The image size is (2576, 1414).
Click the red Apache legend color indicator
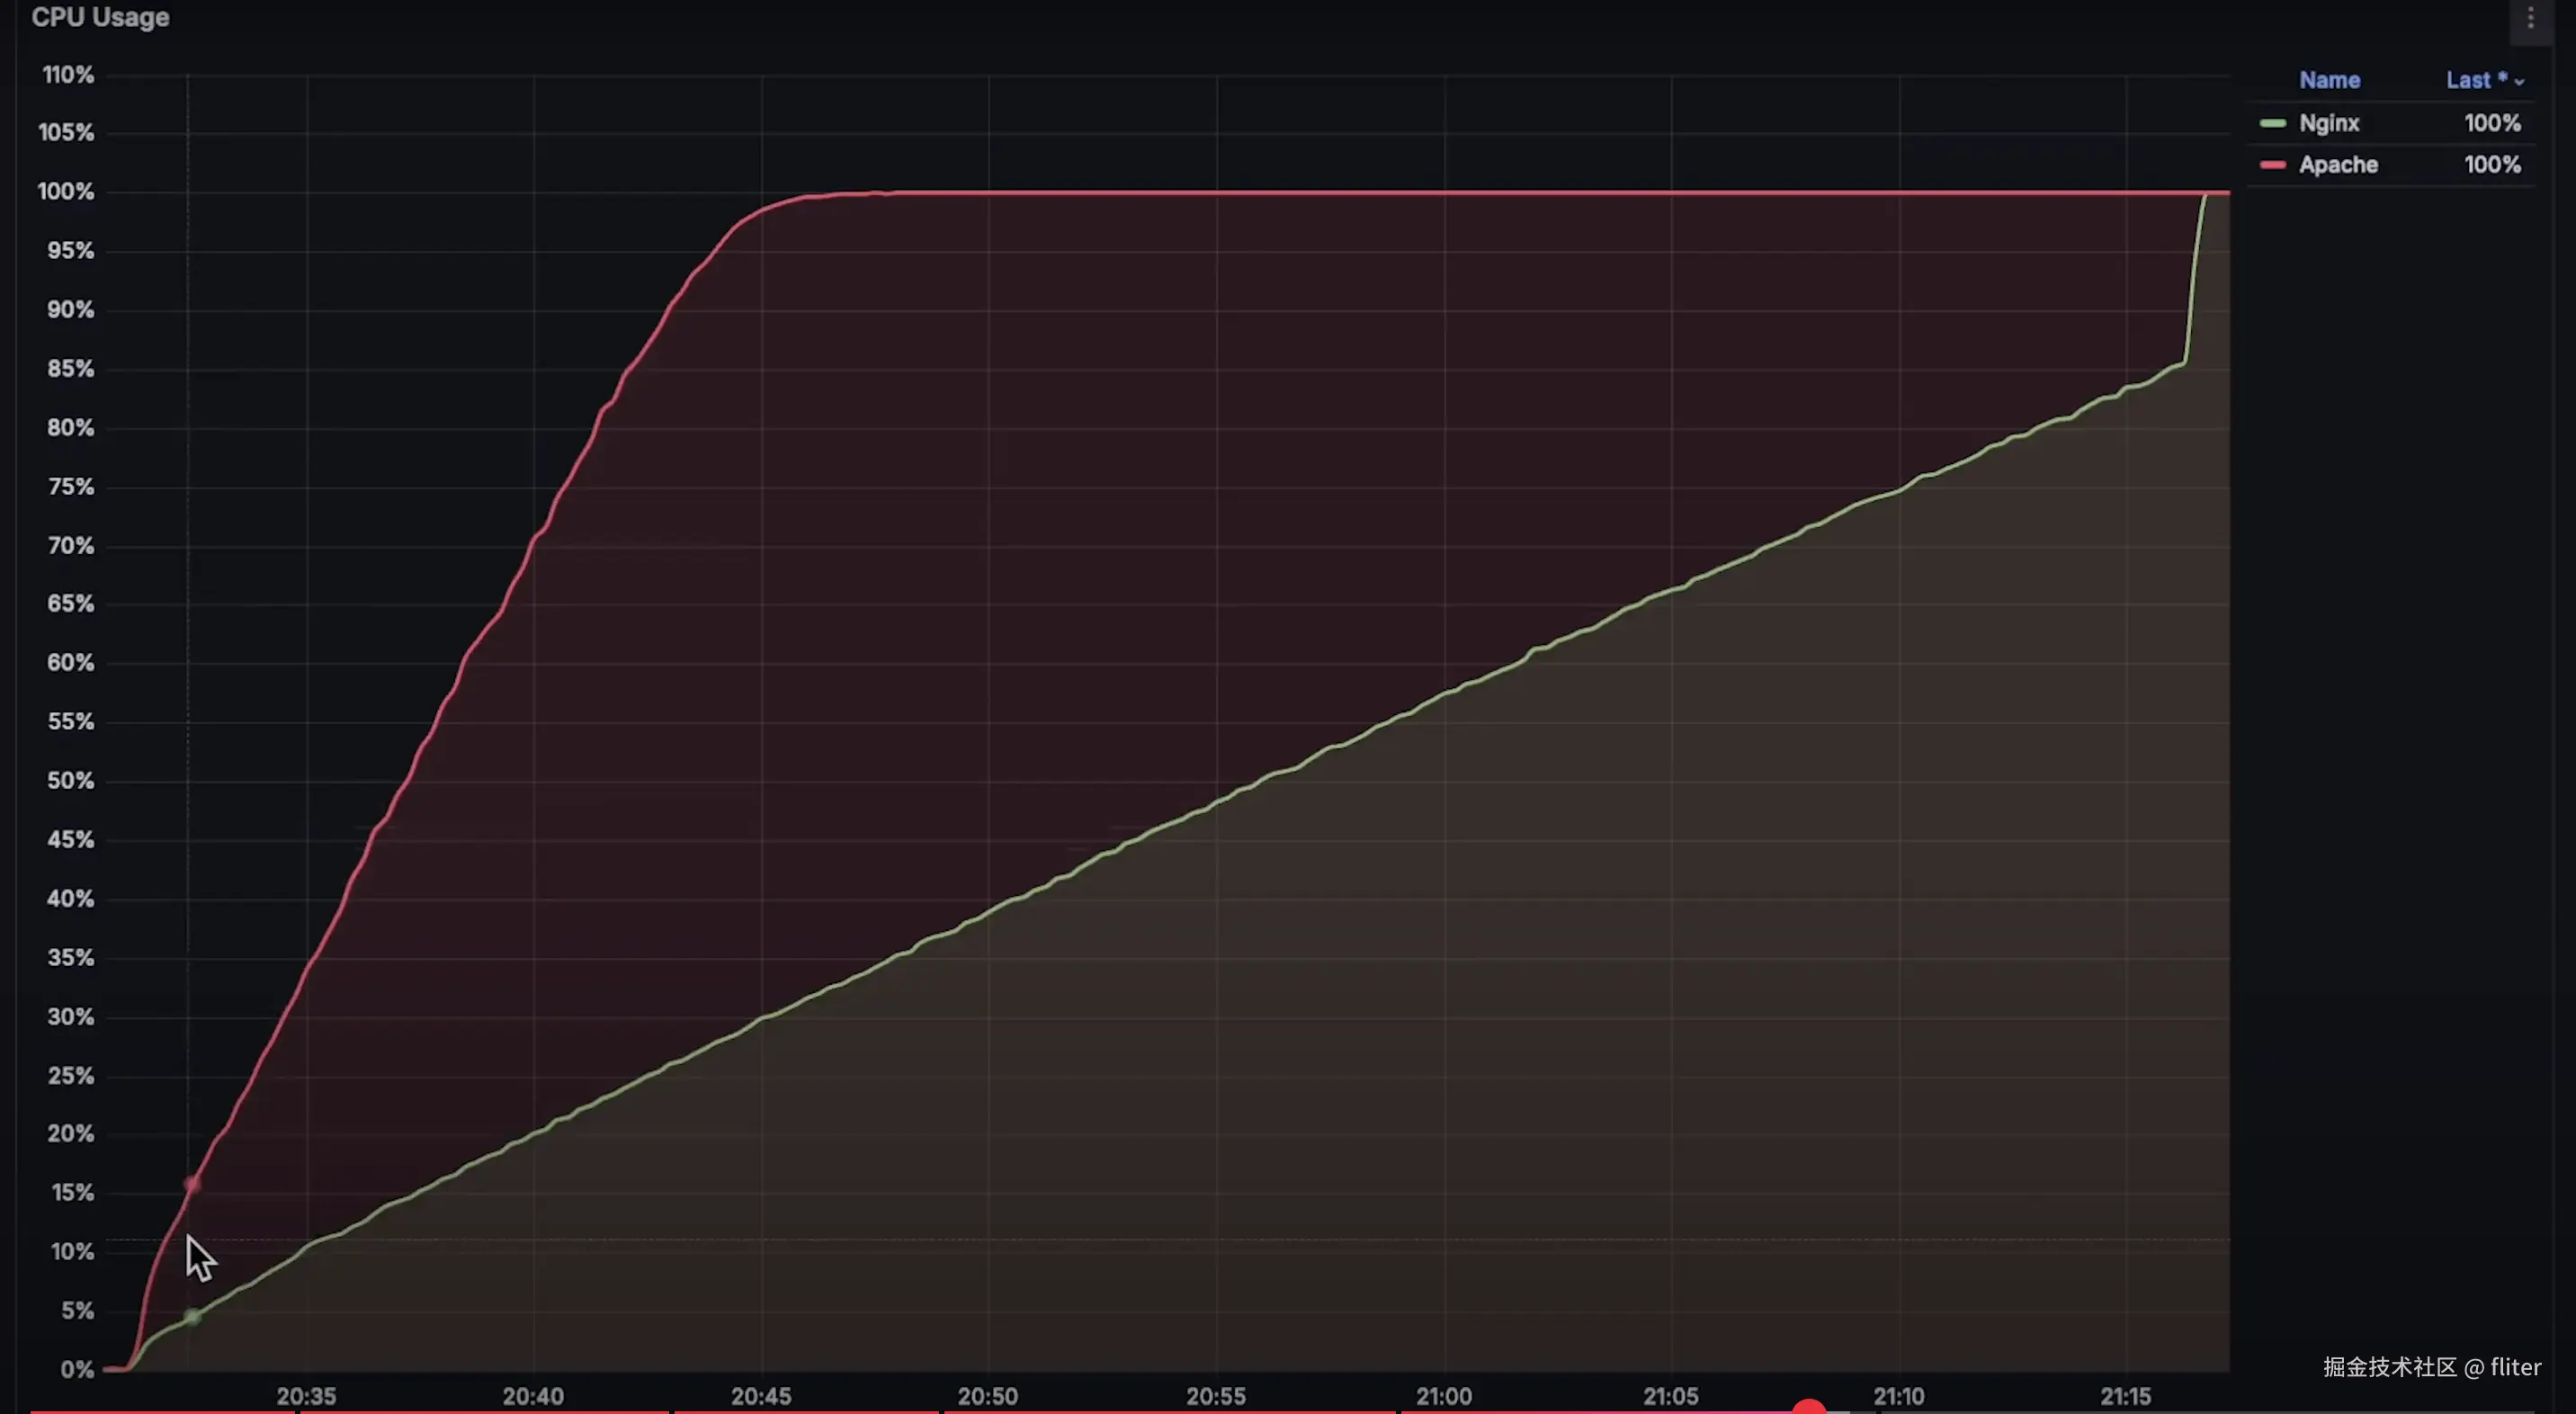click(x=2272, y=165)
